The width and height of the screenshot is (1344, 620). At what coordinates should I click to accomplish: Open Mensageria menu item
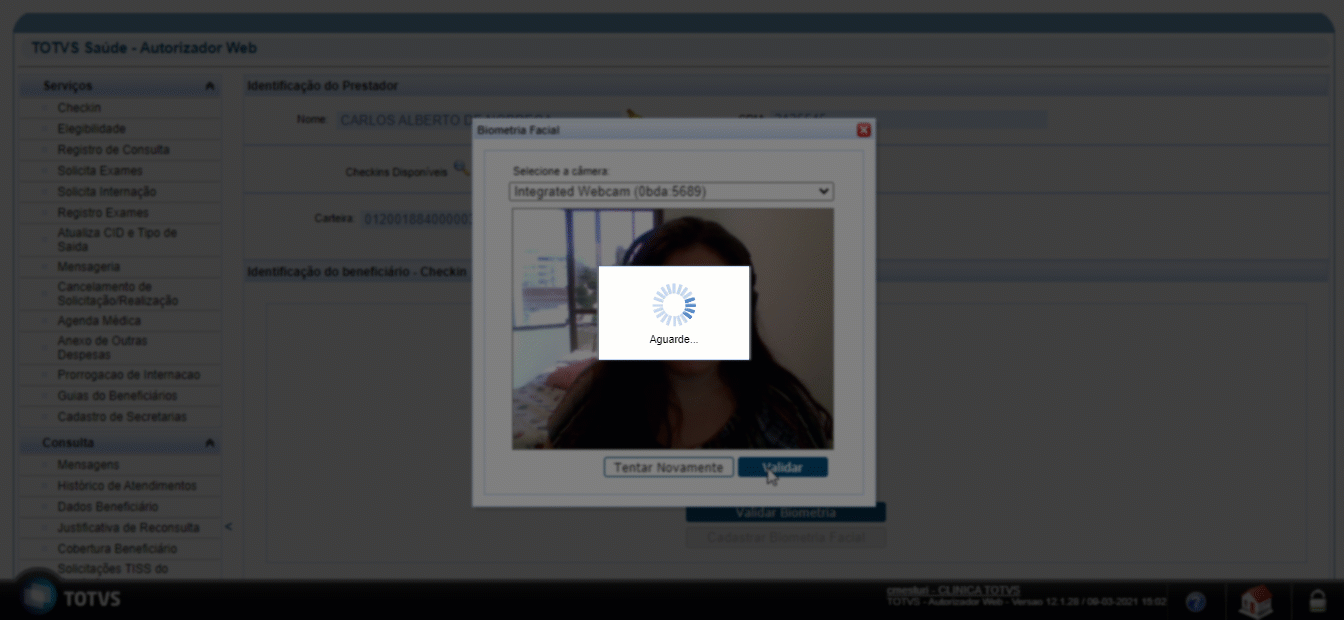point(88,267)
